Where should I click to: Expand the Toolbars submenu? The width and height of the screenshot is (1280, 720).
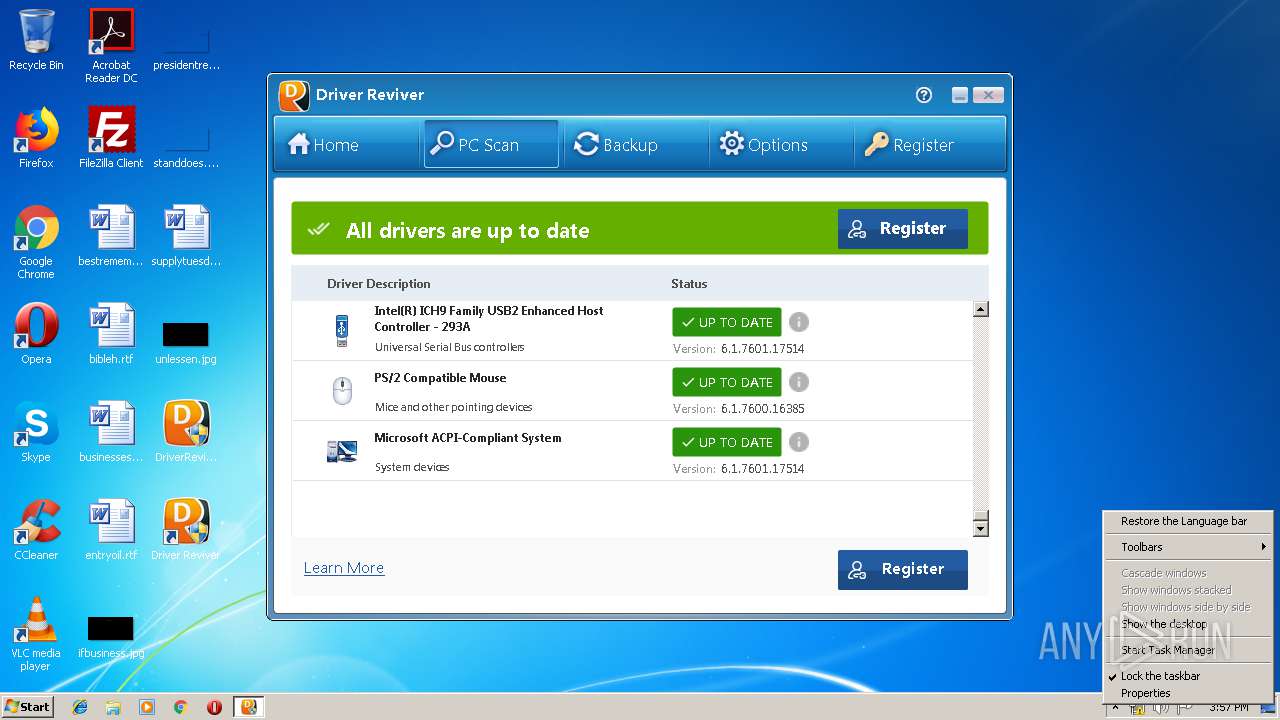1188,547
